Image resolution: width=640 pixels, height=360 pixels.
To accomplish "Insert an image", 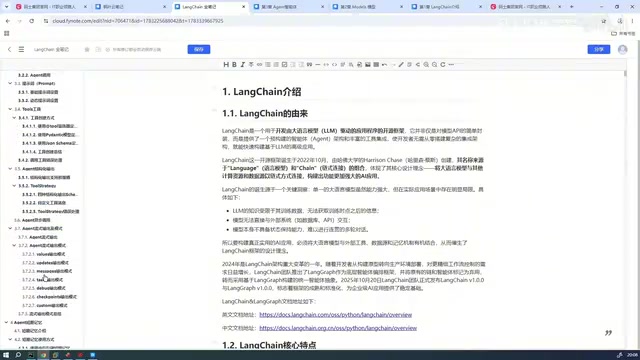I will (368, 64).
